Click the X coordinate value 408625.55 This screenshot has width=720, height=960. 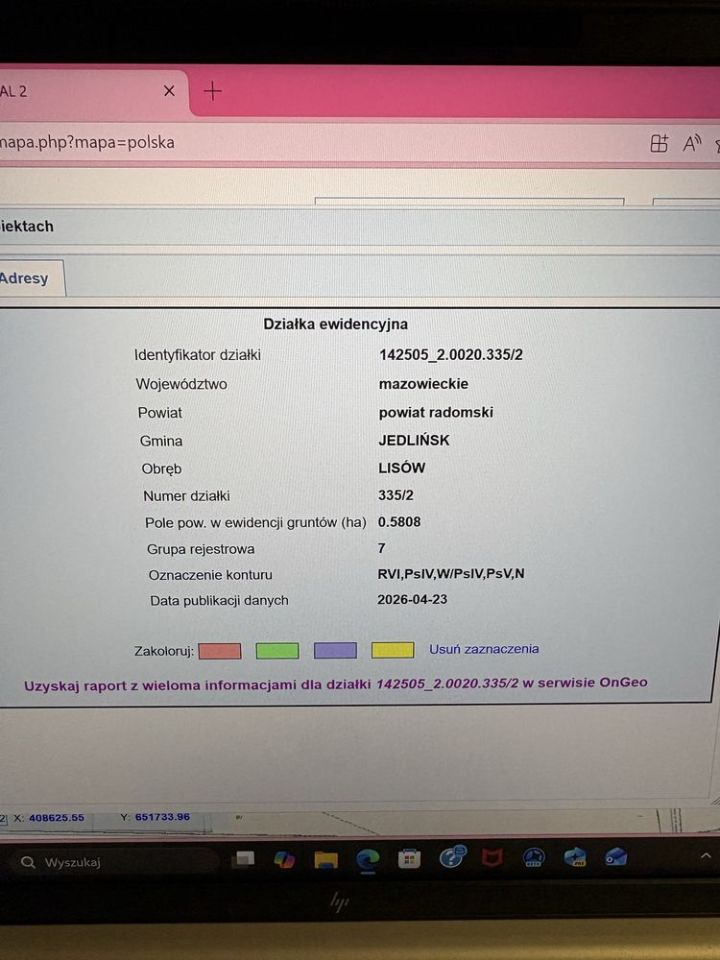click(x=56, y=817)
